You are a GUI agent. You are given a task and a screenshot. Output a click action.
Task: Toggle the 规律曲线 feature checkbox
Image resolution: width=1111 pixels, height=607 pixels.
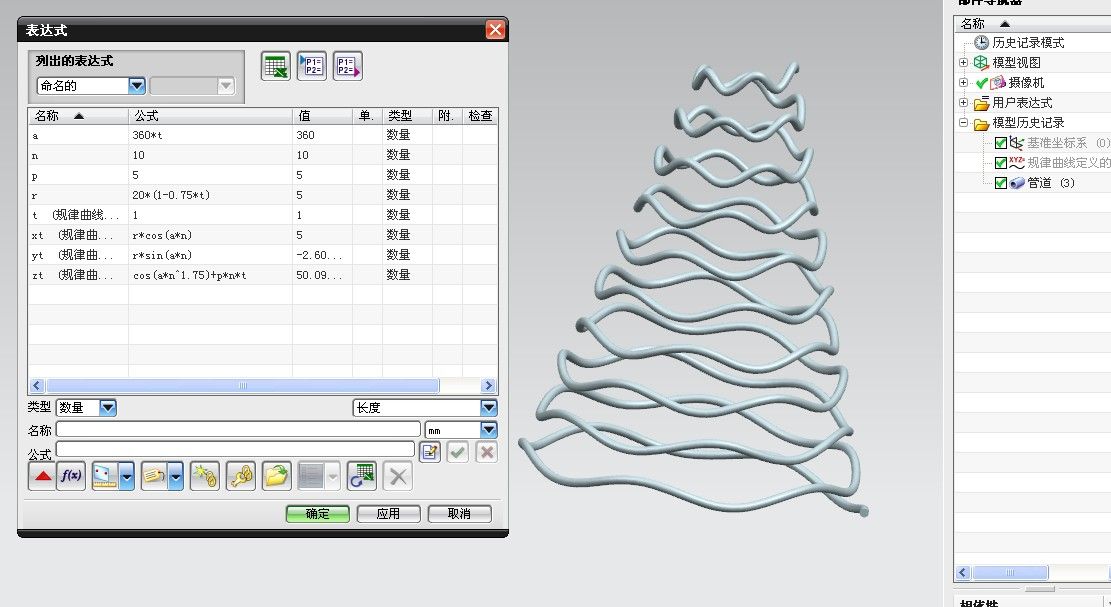pos(1001,163)
